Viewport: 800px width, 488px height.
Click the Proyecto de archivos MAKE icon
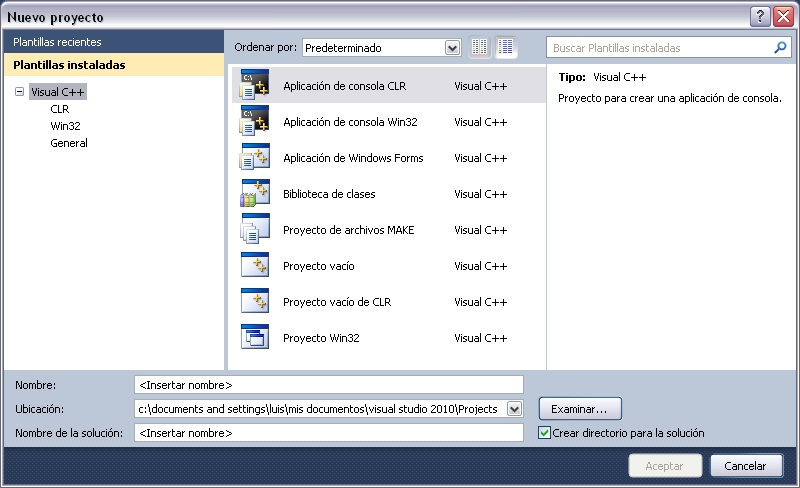pos(255,229)
